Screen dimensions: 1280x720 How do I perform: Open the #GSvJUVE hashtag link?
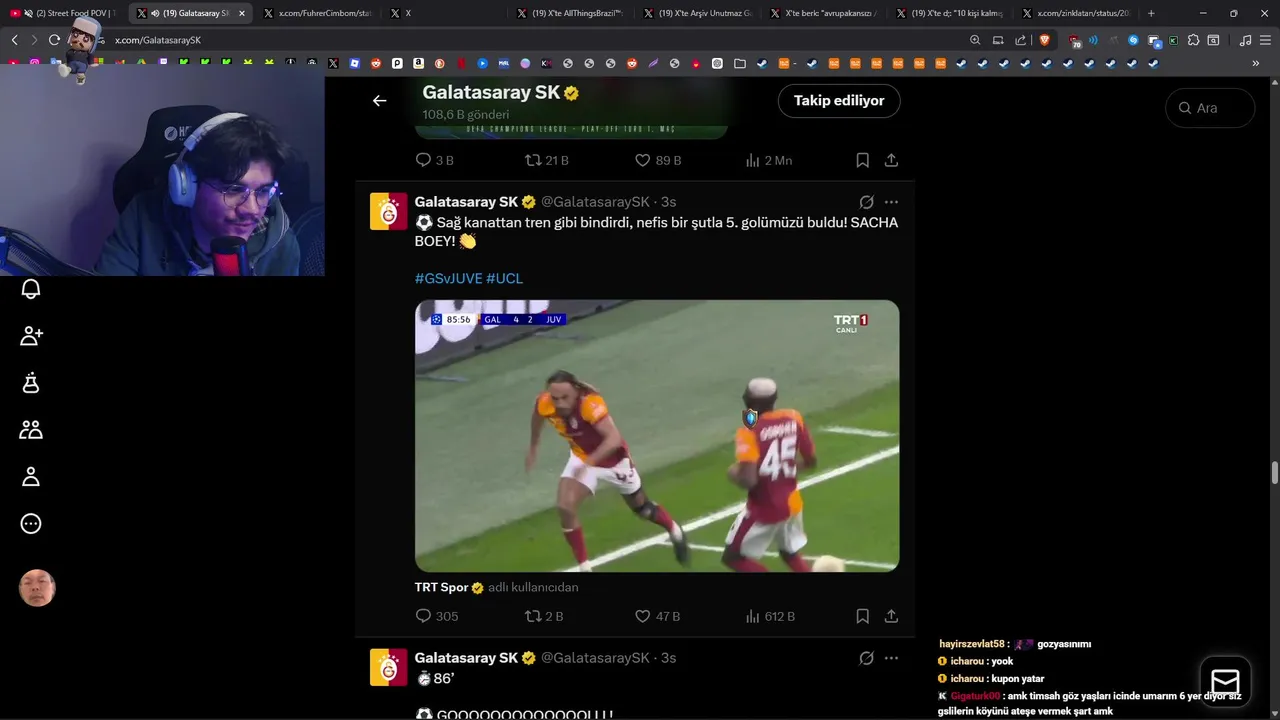click(x=448, y=278)
